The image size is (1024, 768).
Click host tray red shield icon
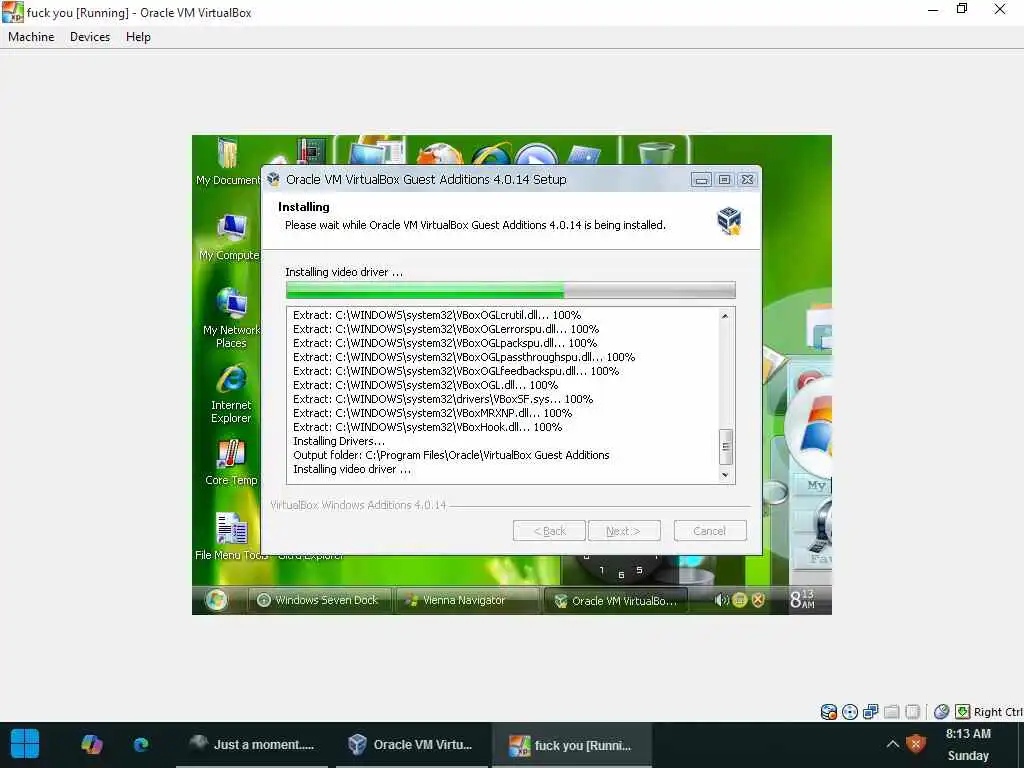tap(916, 744)
